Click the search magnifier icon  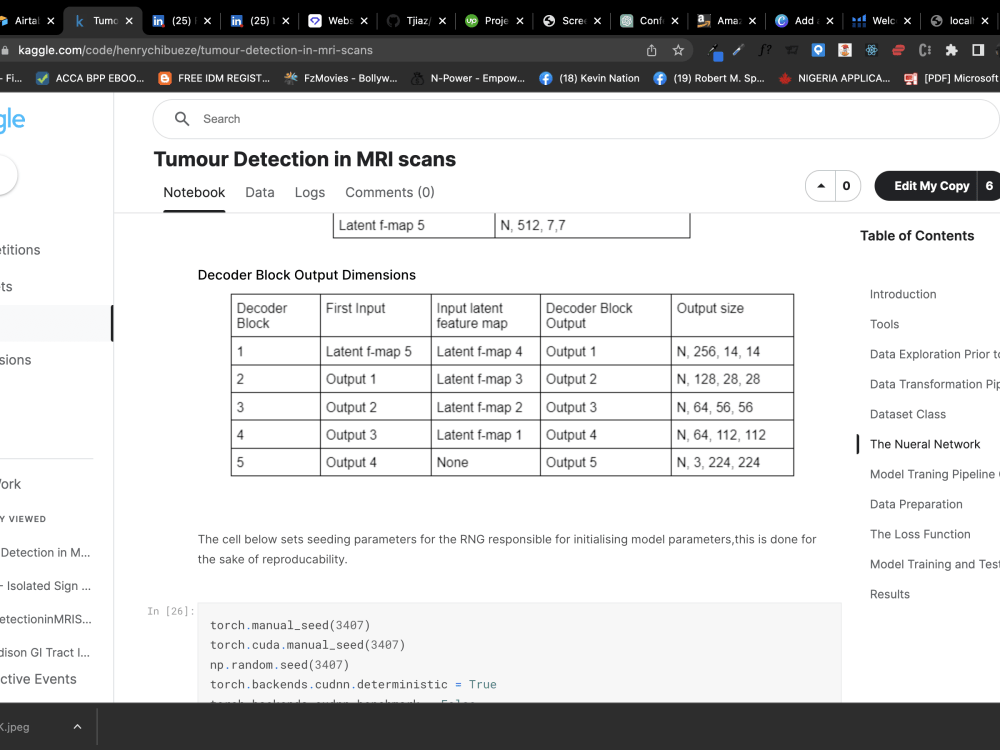coord(182,119)
